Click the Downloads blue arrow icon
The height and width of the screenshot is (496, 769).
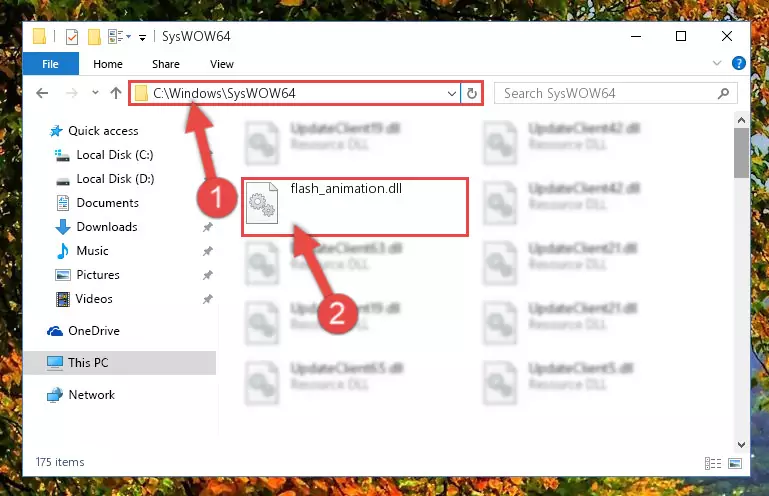(63, 227)
